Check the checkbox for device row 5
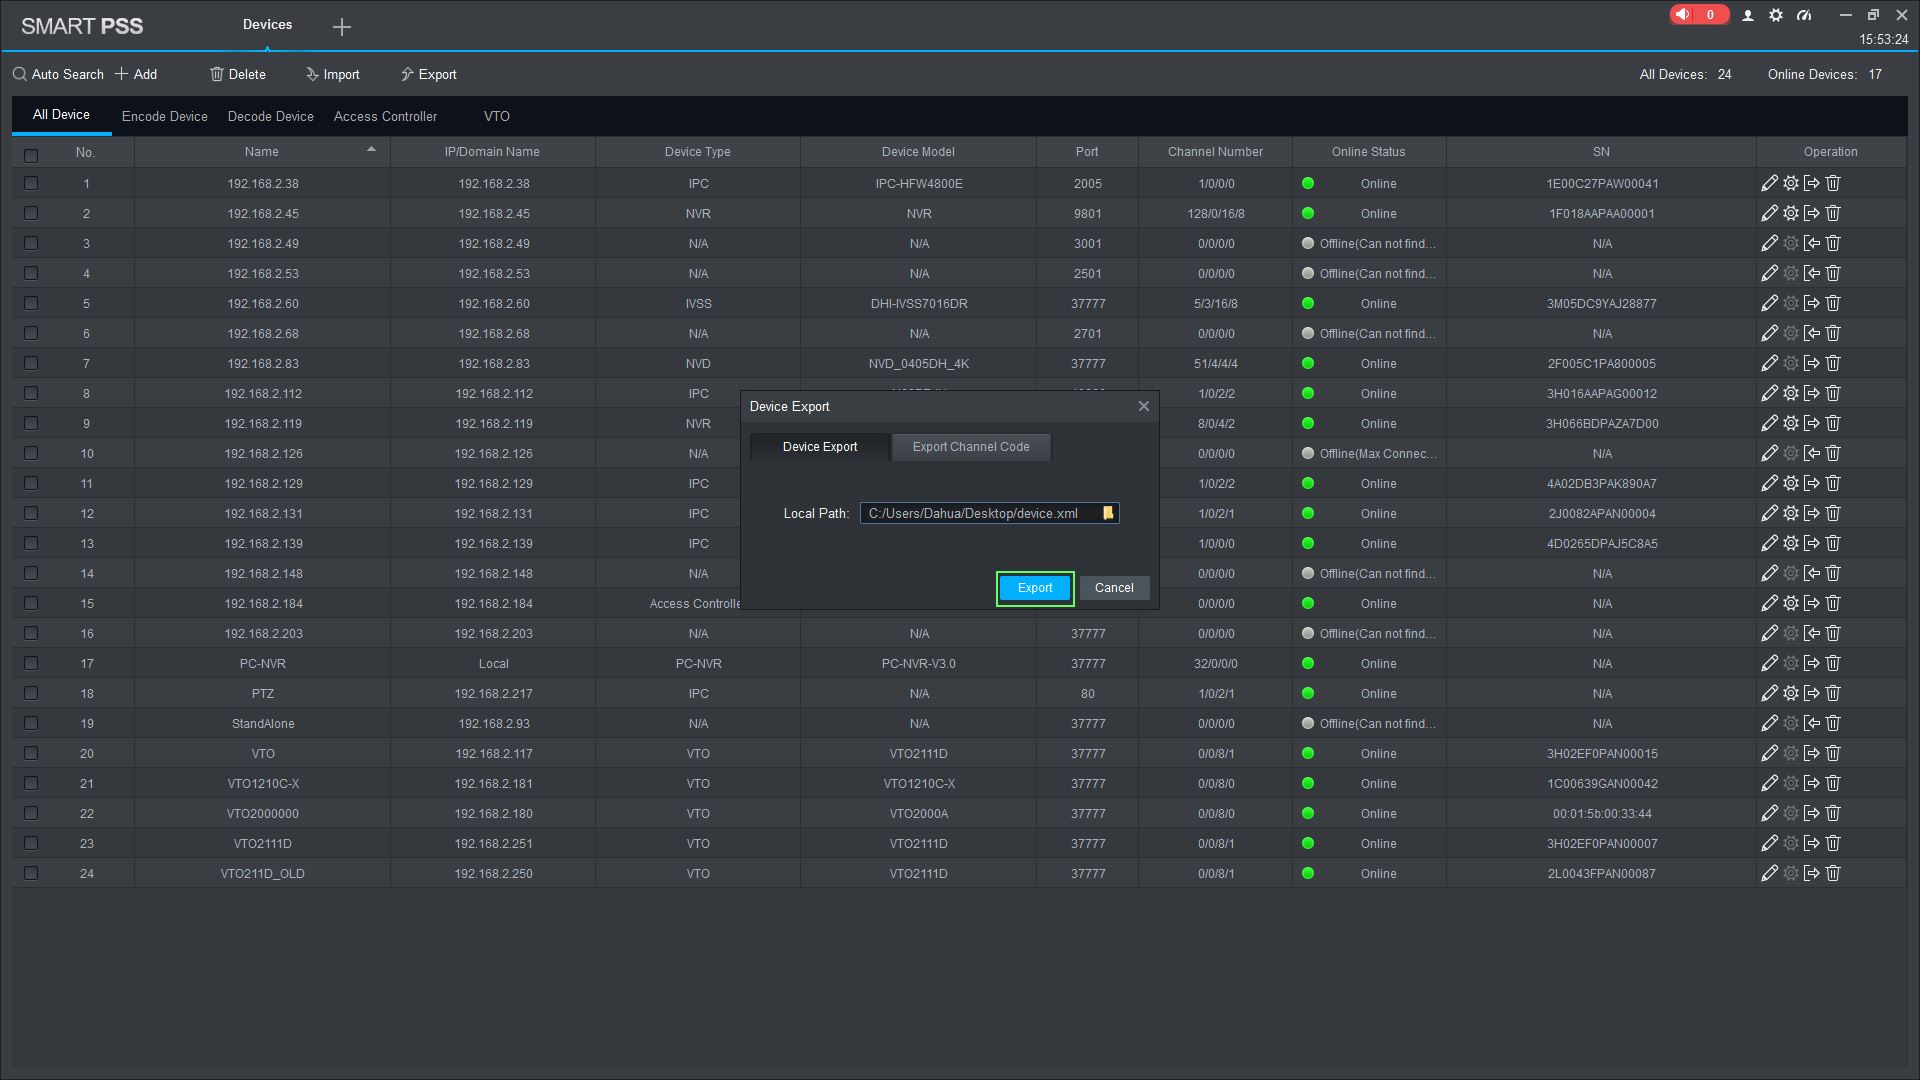The width and height of the screenshot is (1920, 1080). 31,304
